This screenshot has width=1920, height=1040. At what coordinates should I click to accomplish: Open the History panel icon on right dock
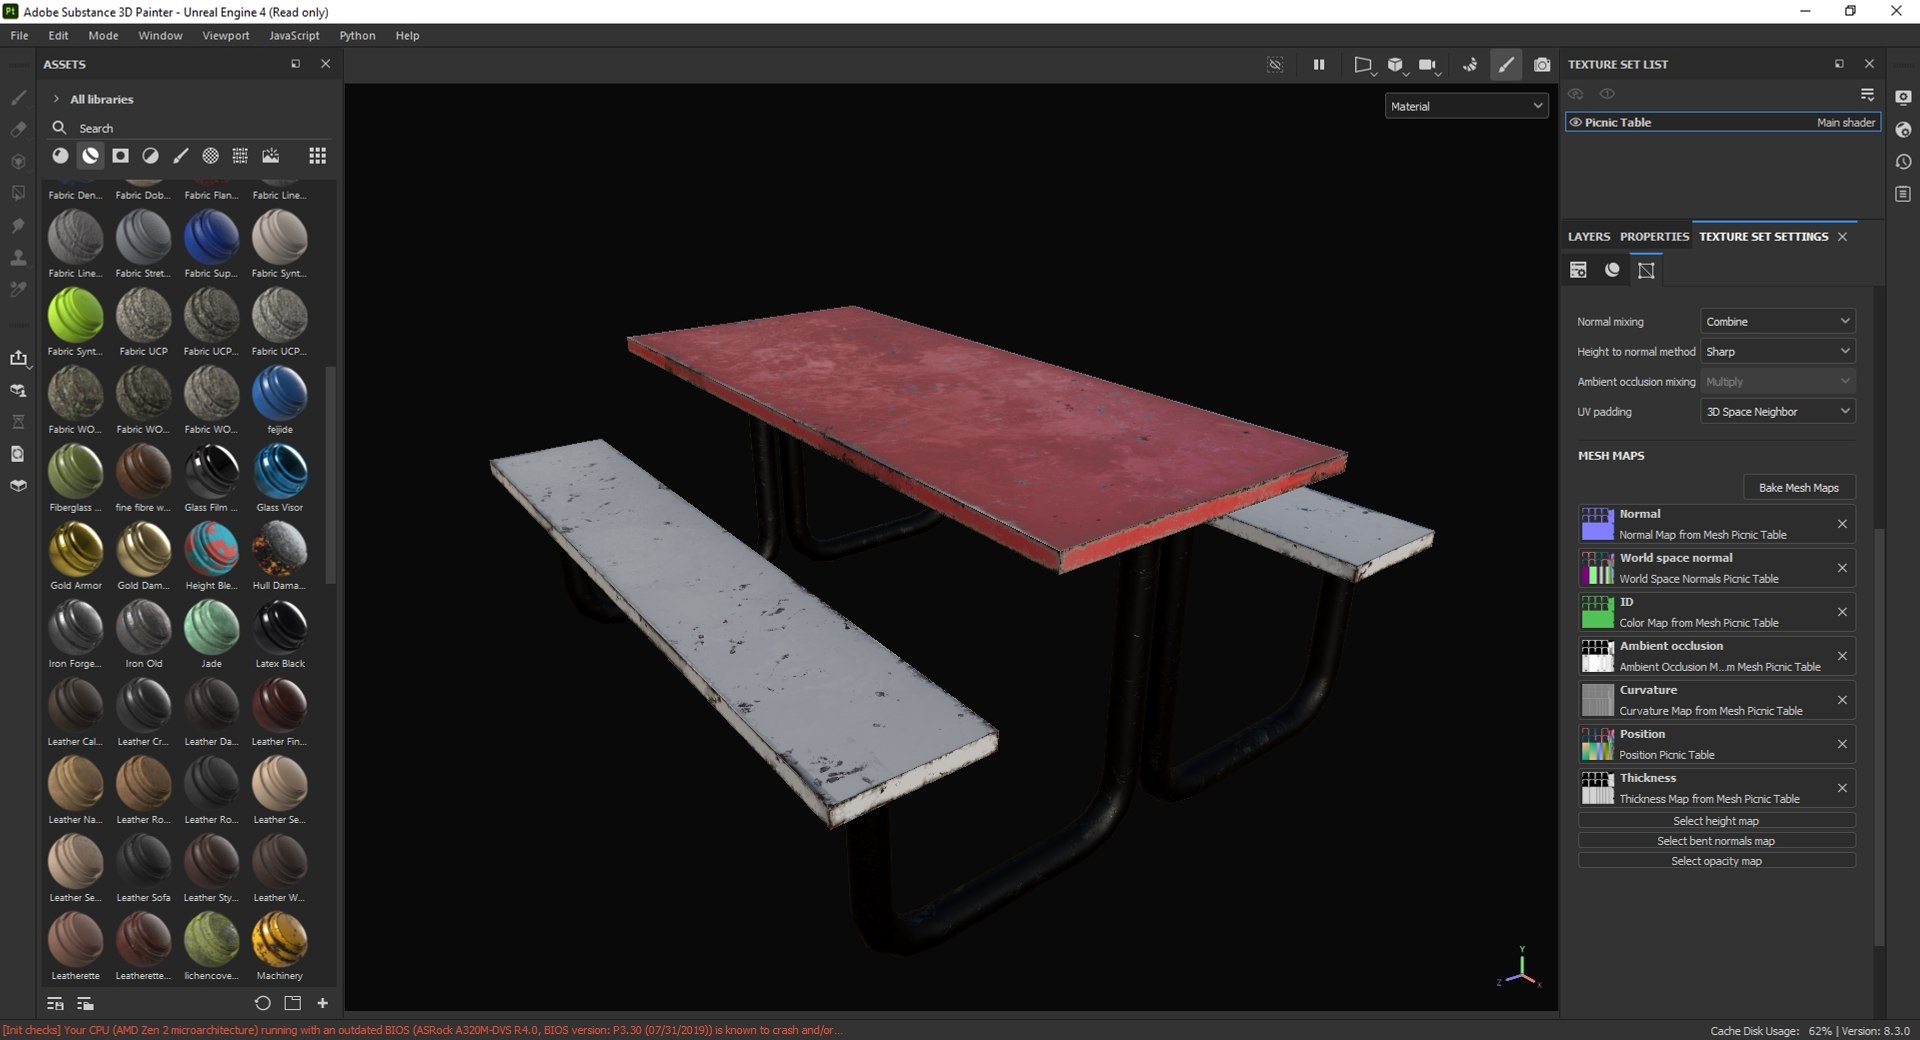(1903, 161)
